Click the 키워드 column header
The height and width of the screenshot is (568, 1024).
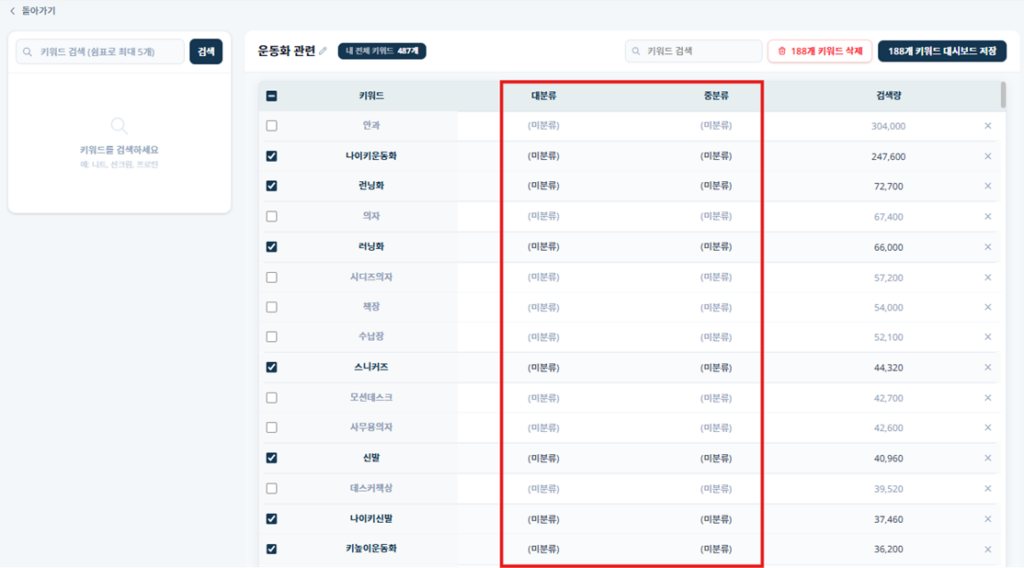click(x=371, y=97)
